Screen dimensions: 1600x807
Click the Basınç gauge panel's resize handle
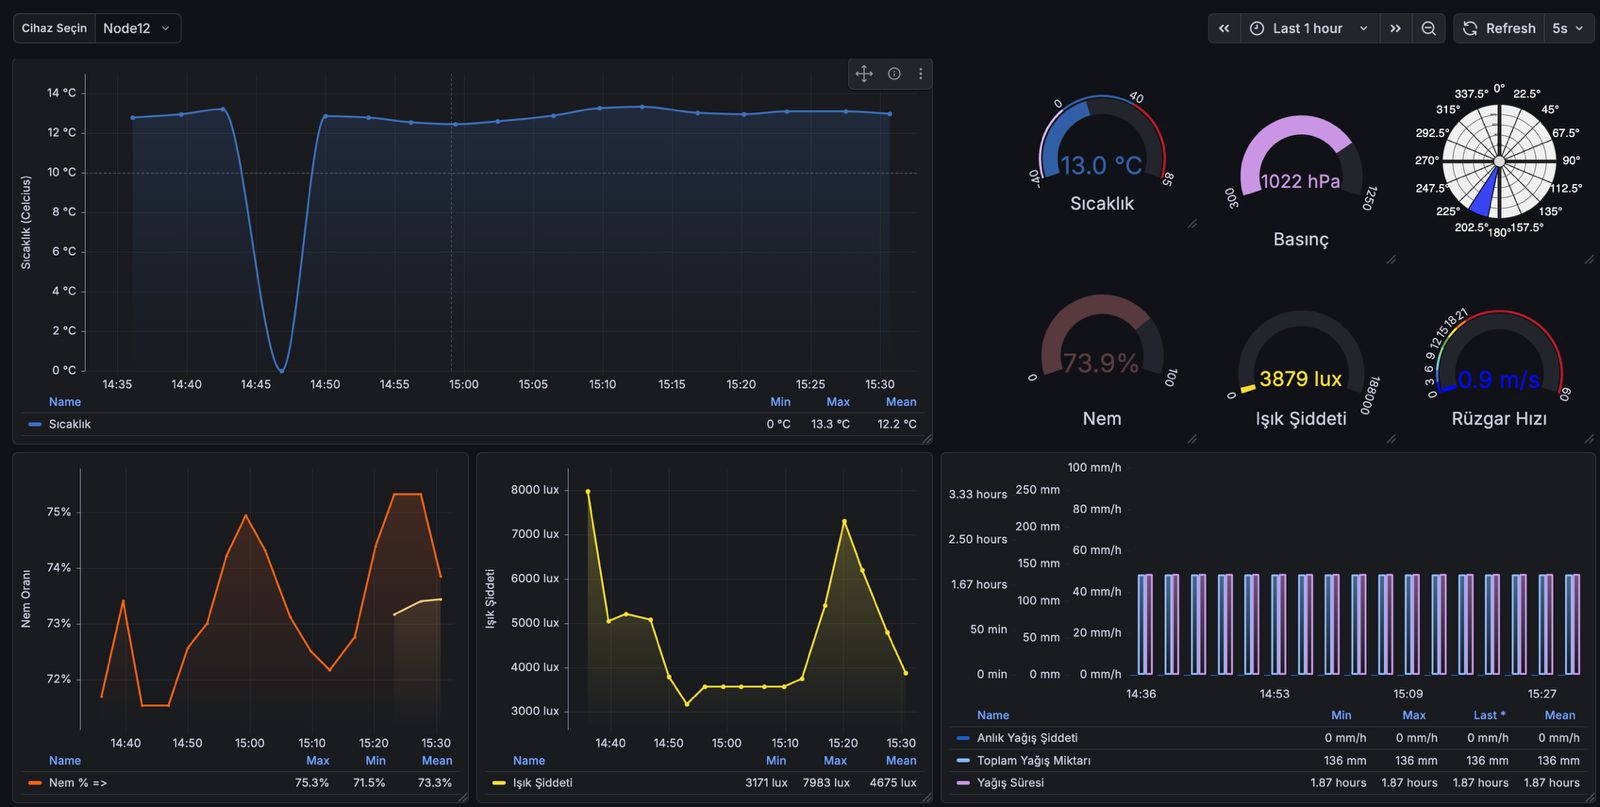coord(1391,259)
